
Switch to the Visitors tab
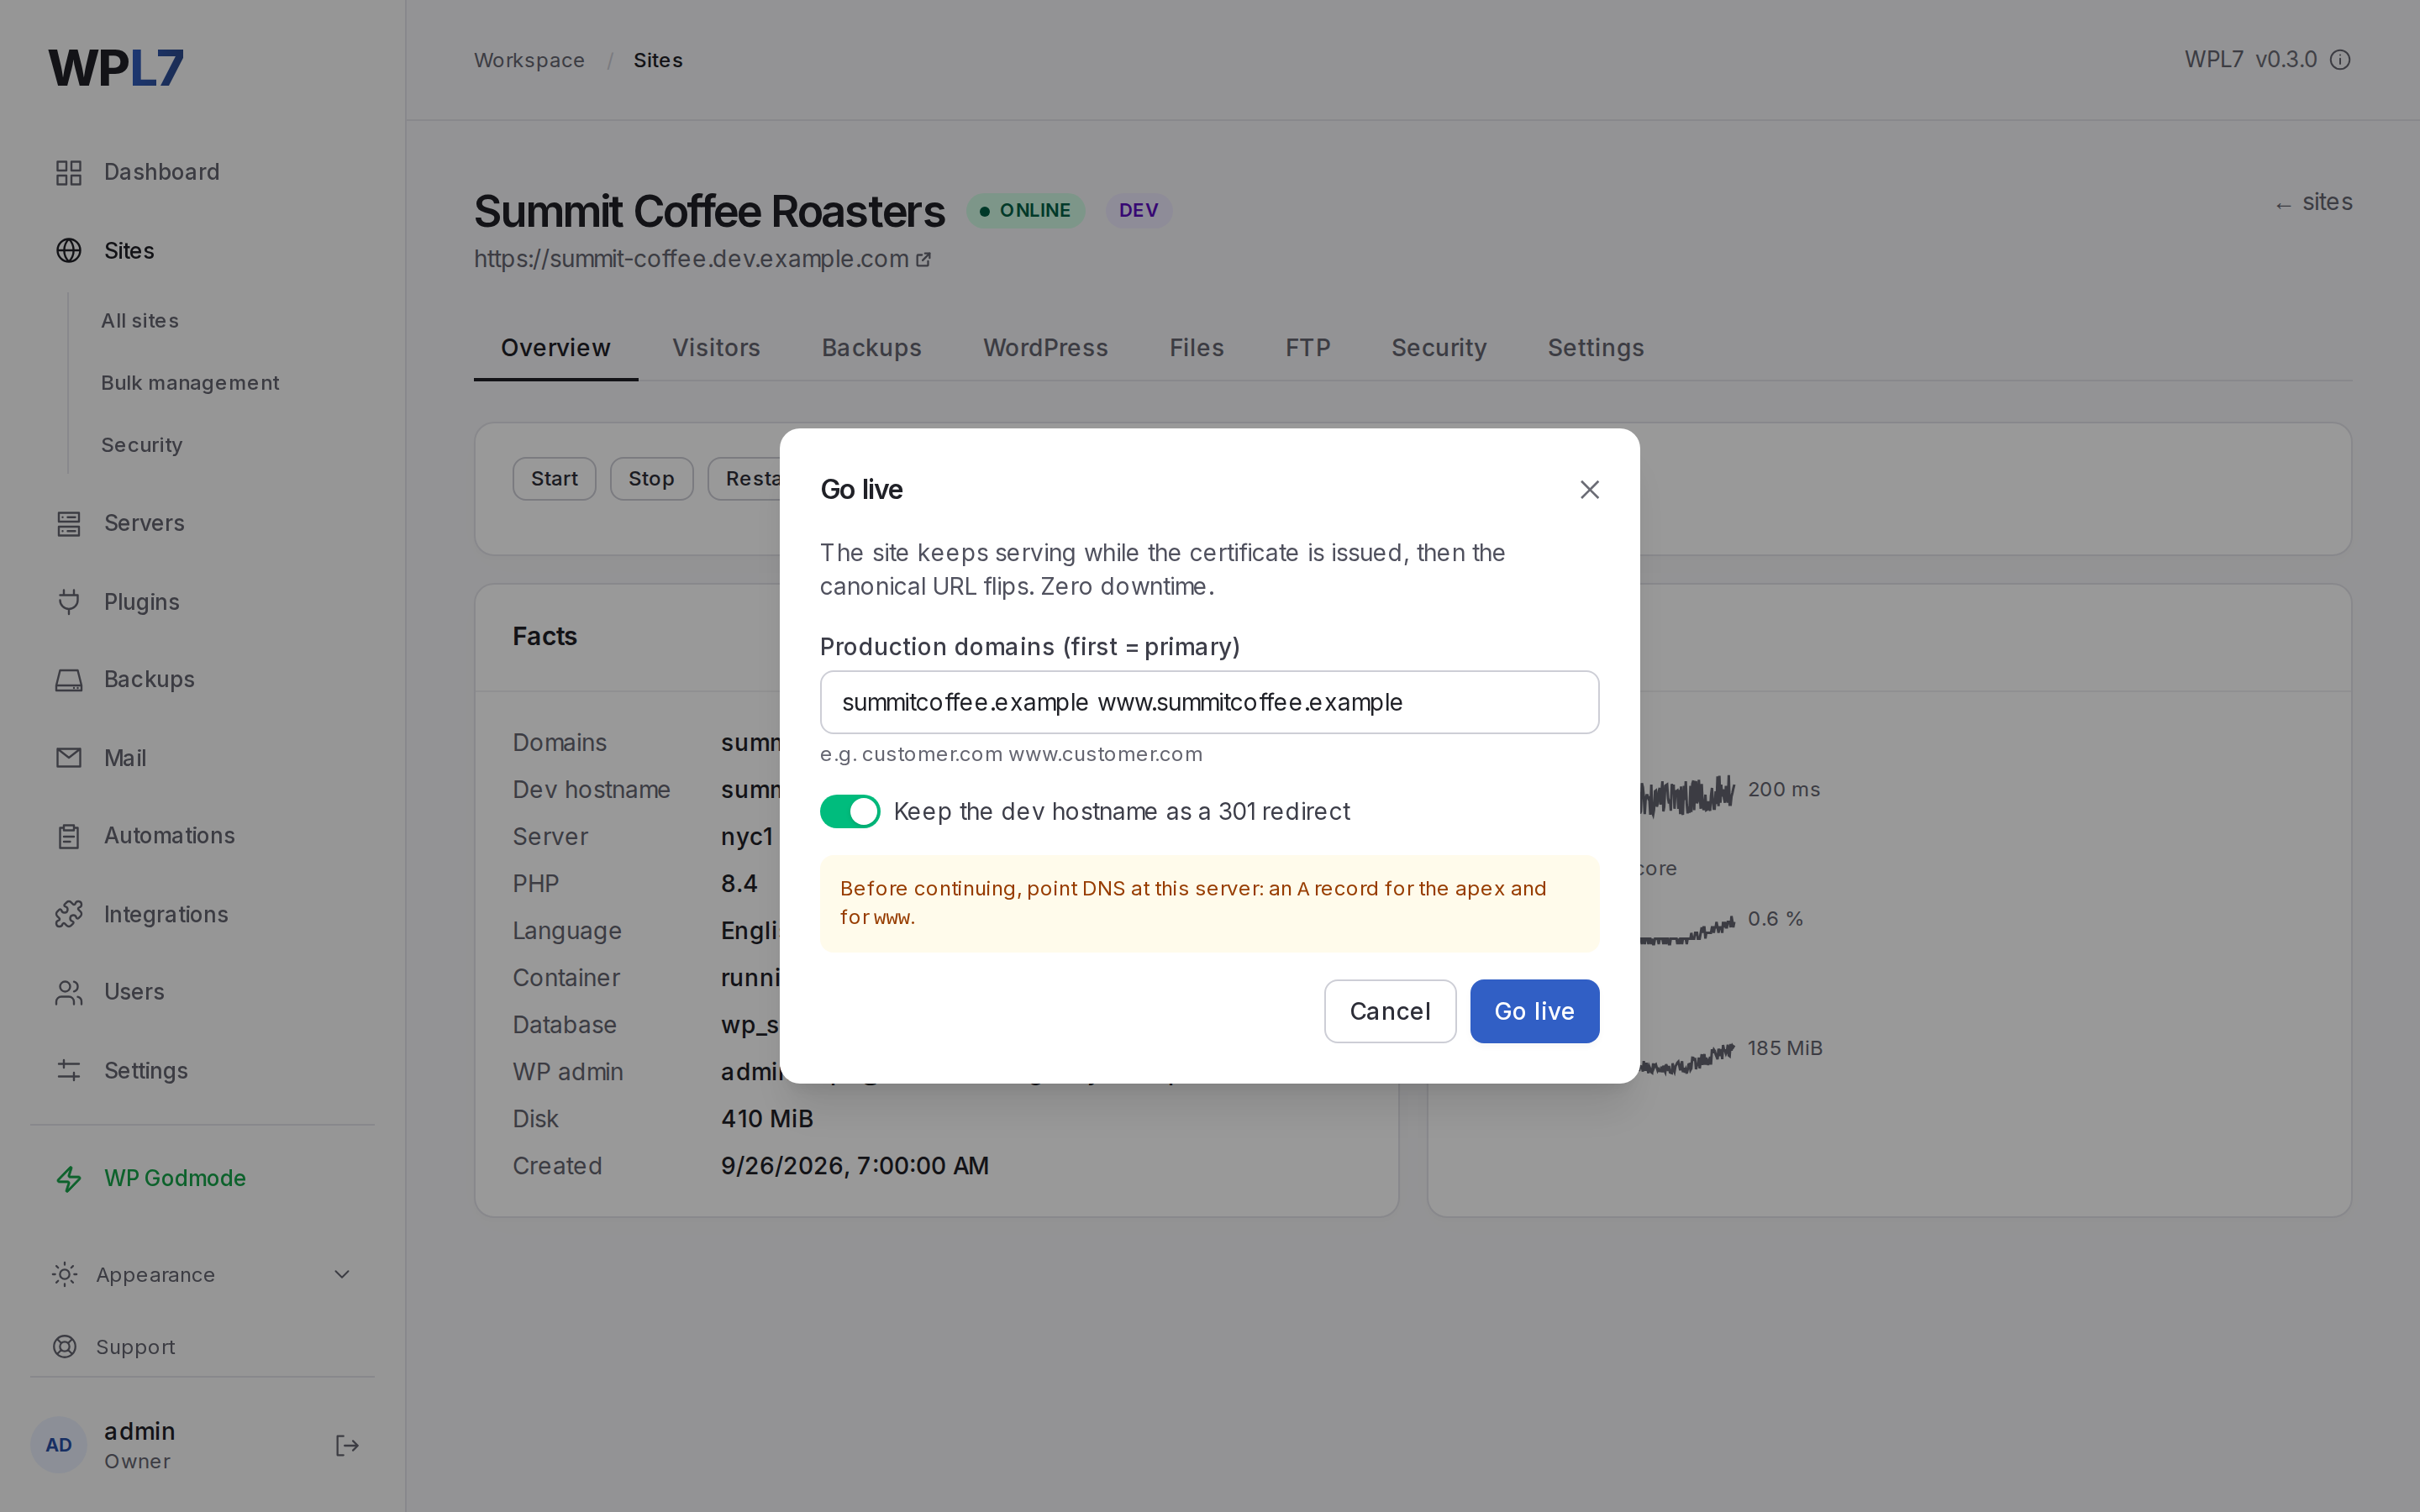tap(716, 348)
